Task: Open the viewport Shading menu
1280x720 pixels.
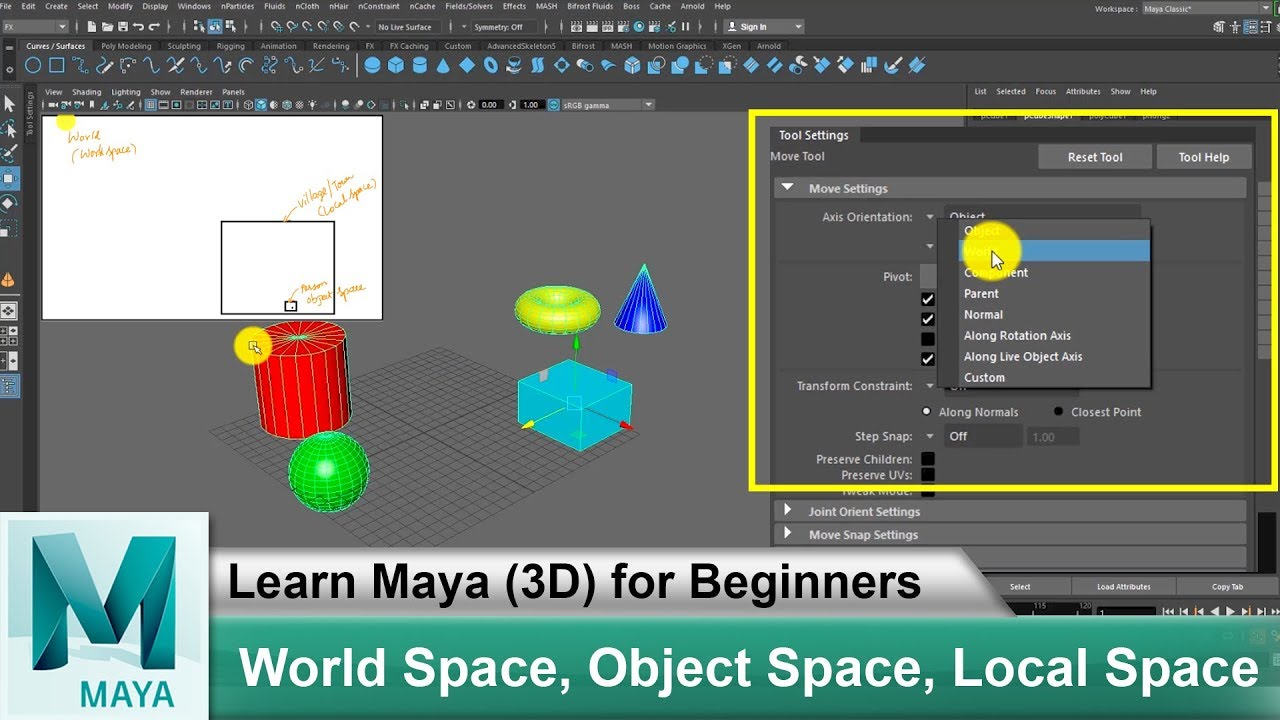Action: point(86,92)
